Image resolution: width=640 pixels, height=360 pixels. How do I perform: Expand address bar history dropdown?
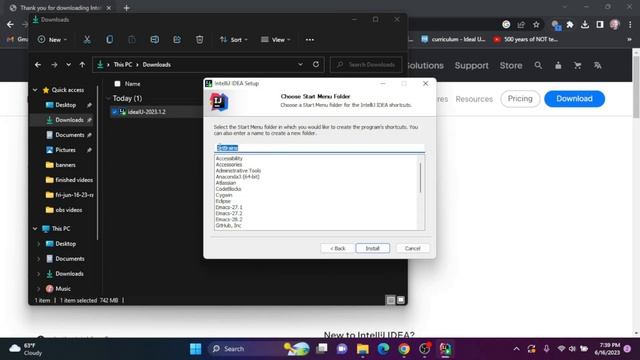pos(300,64)
